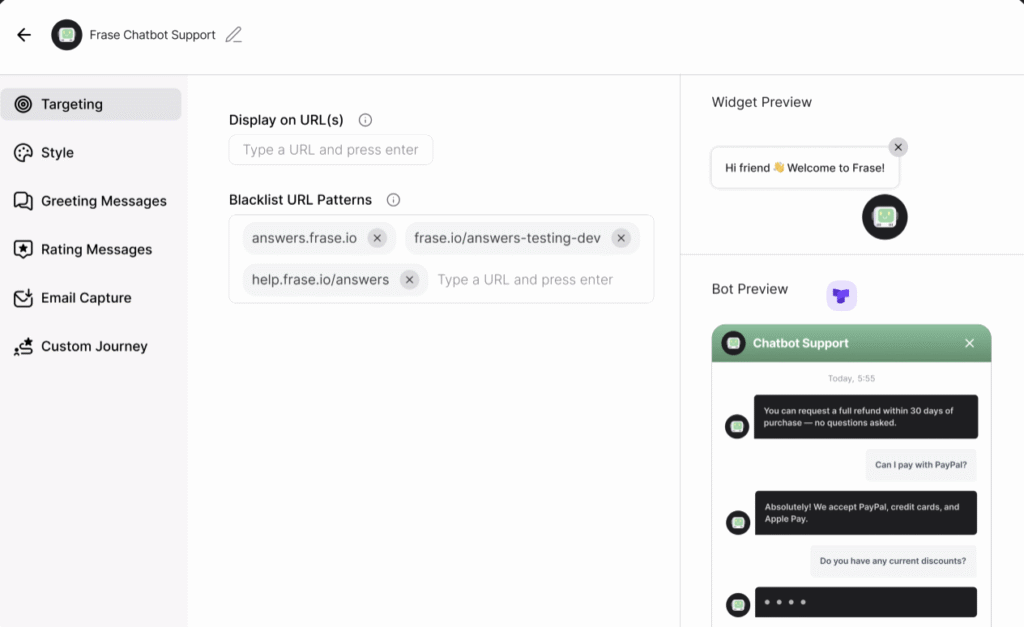
Task: Click the 'Can I pay with PayPal?' message
Action: [921, 465]
